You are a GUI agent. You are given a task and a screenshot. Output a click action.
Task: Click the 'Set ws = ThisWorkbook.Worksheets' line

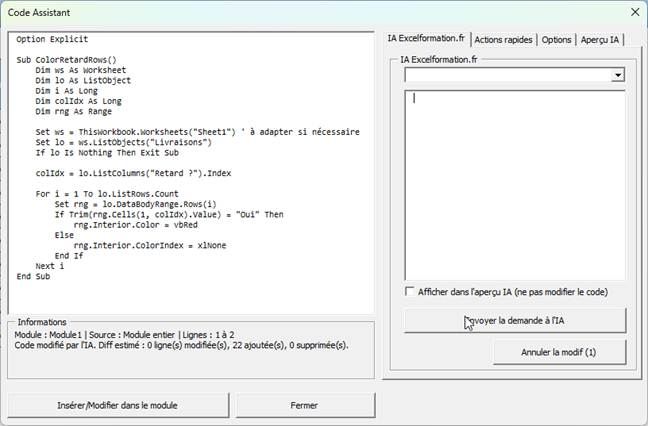(198, 132)
